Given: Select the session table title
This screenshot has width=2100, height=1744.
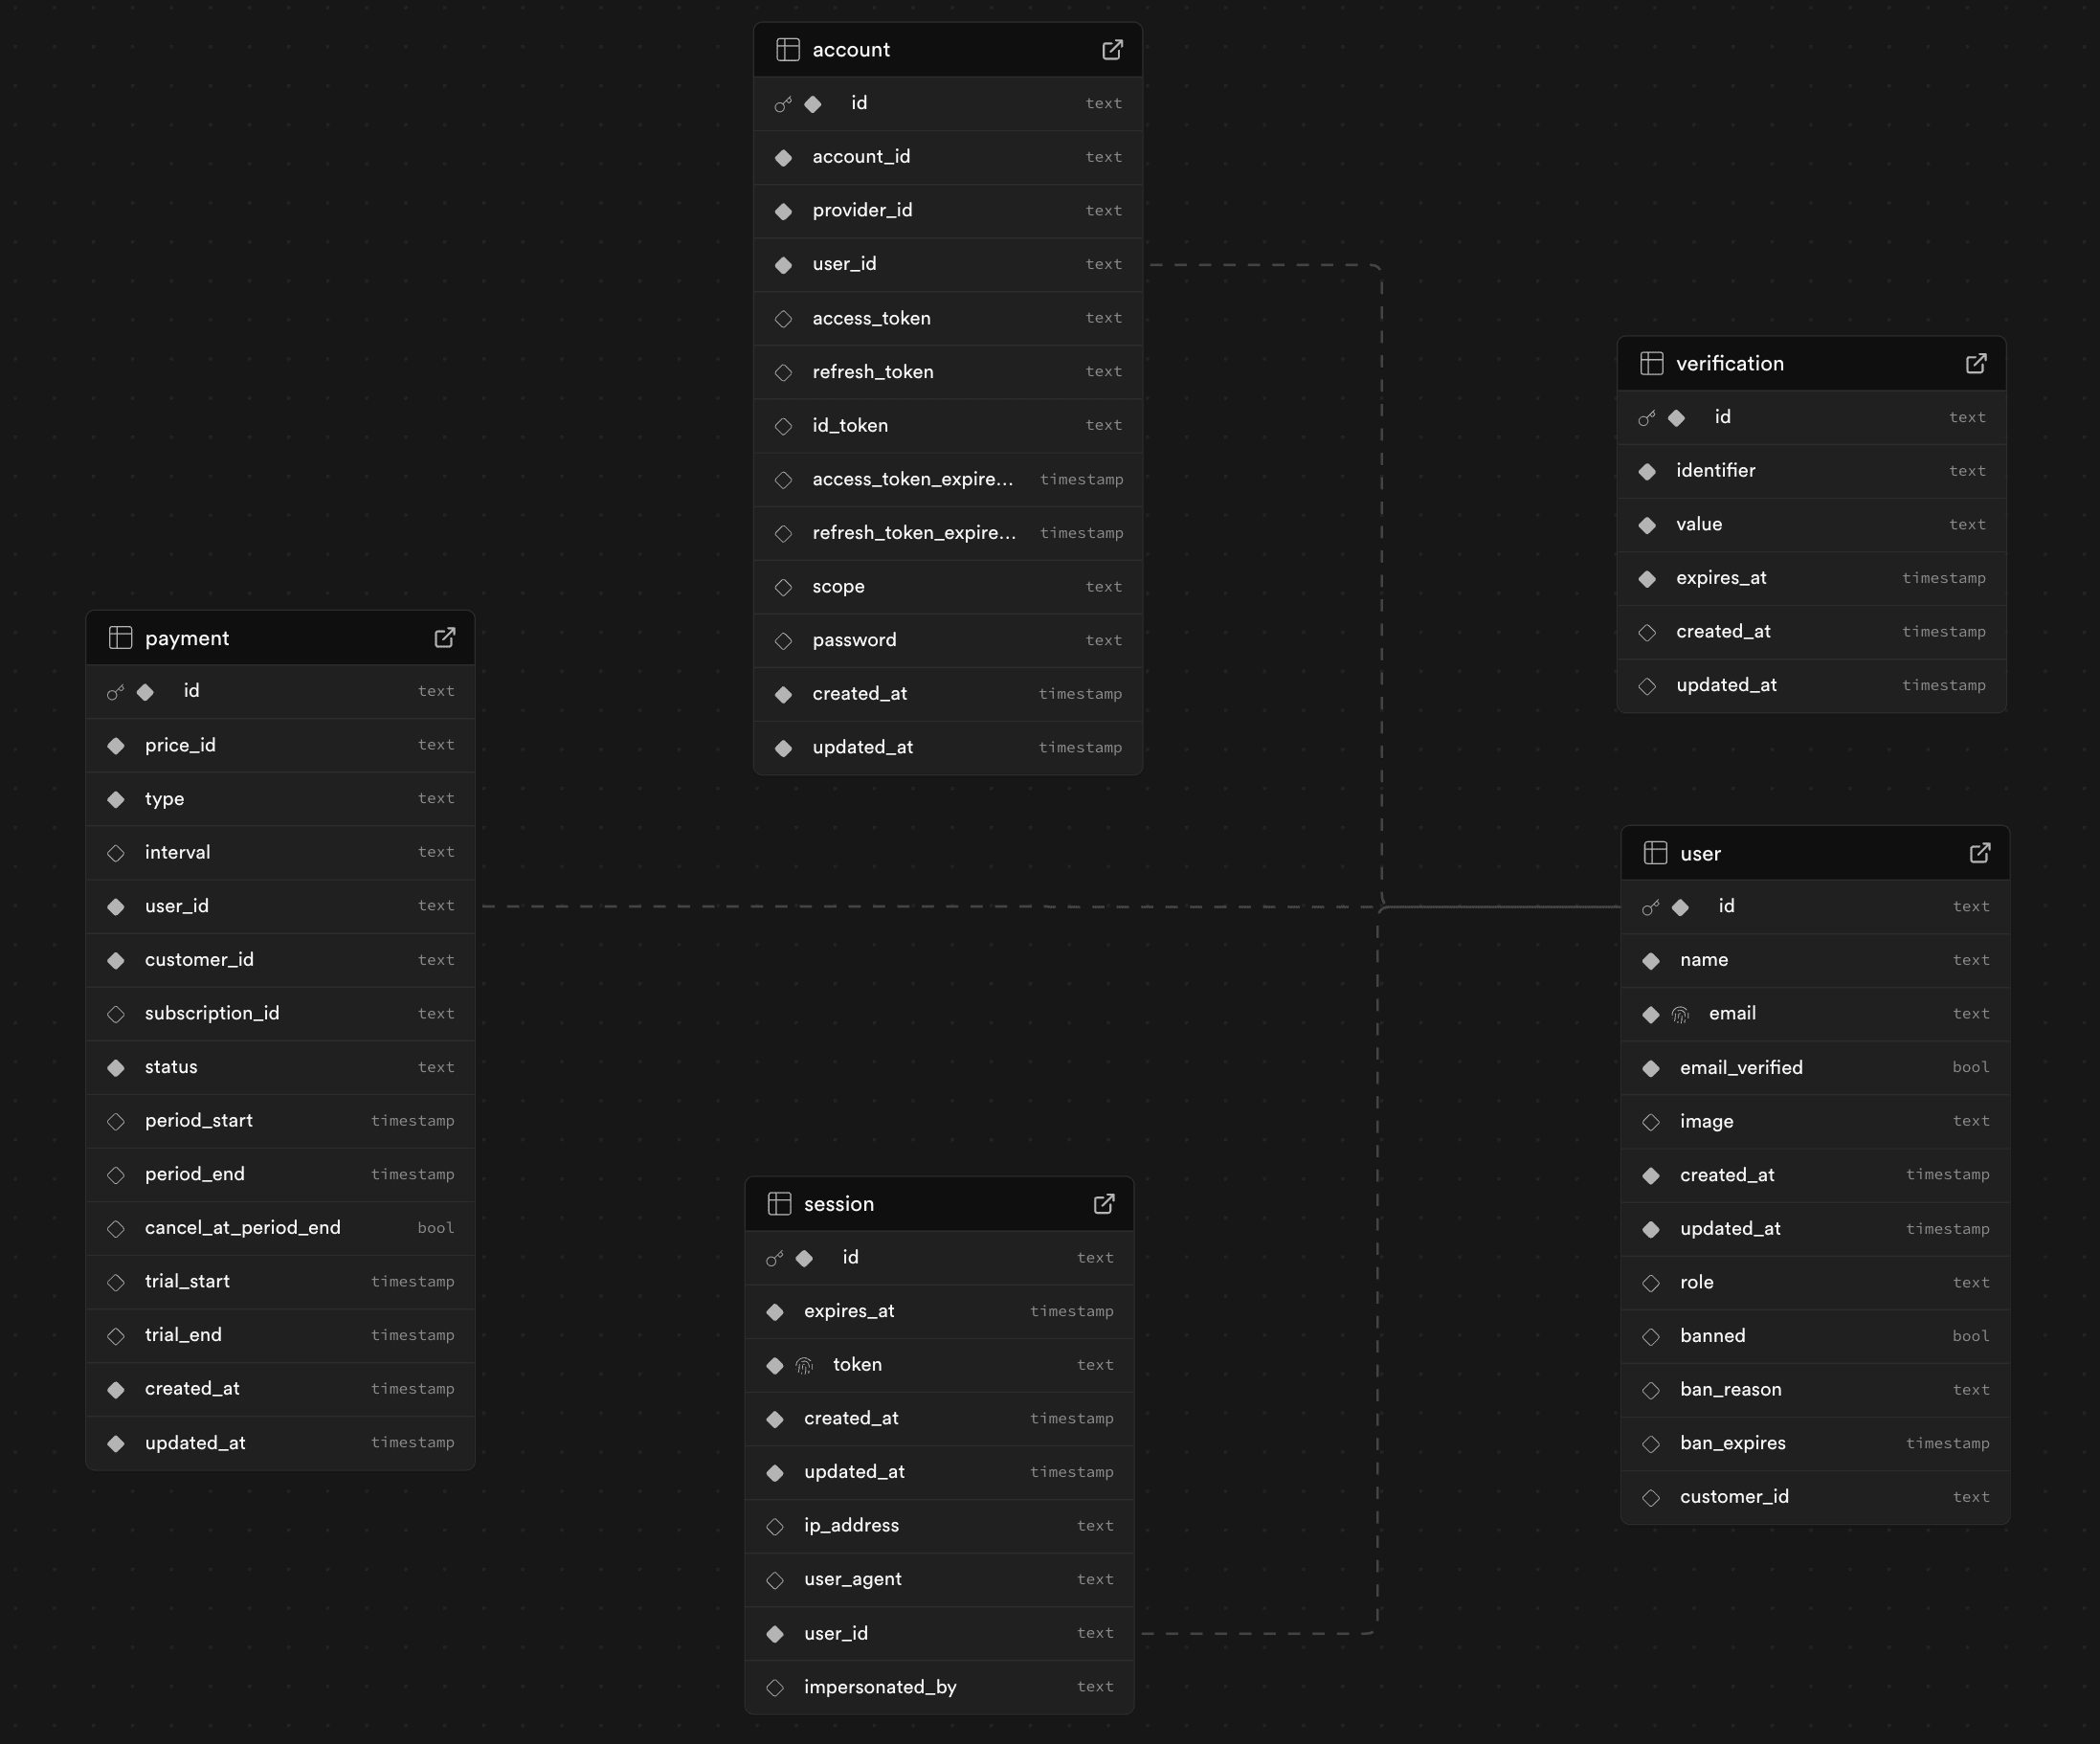Looking at the screenshot, I should [839, 1204].
